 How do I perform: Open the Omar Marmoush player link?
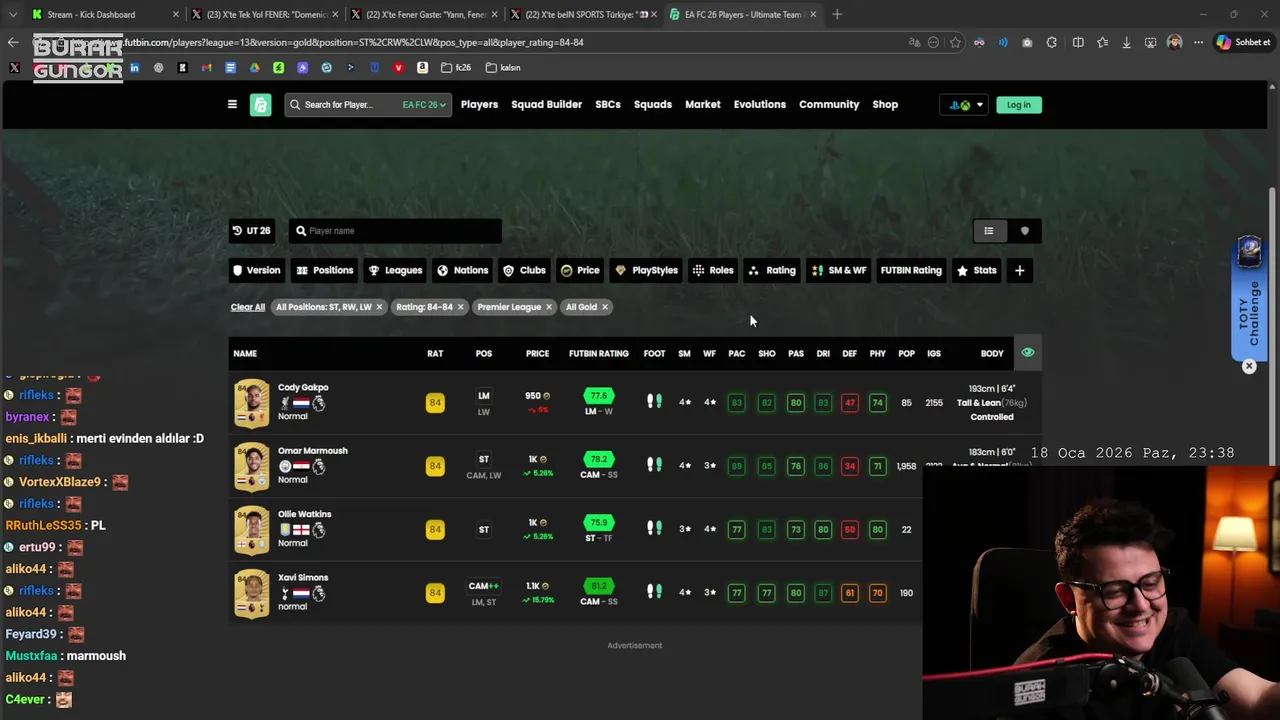tap(313, 451)
